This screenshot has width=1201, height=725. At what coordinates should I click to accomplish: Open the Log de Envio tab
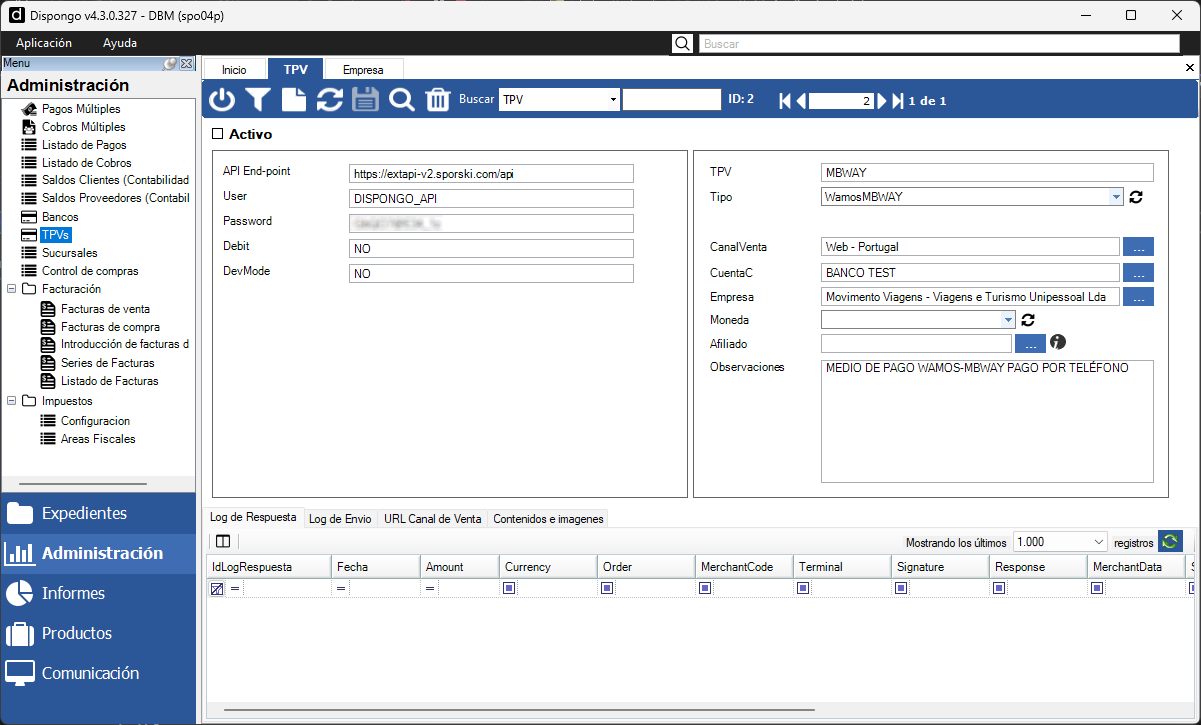340,519
